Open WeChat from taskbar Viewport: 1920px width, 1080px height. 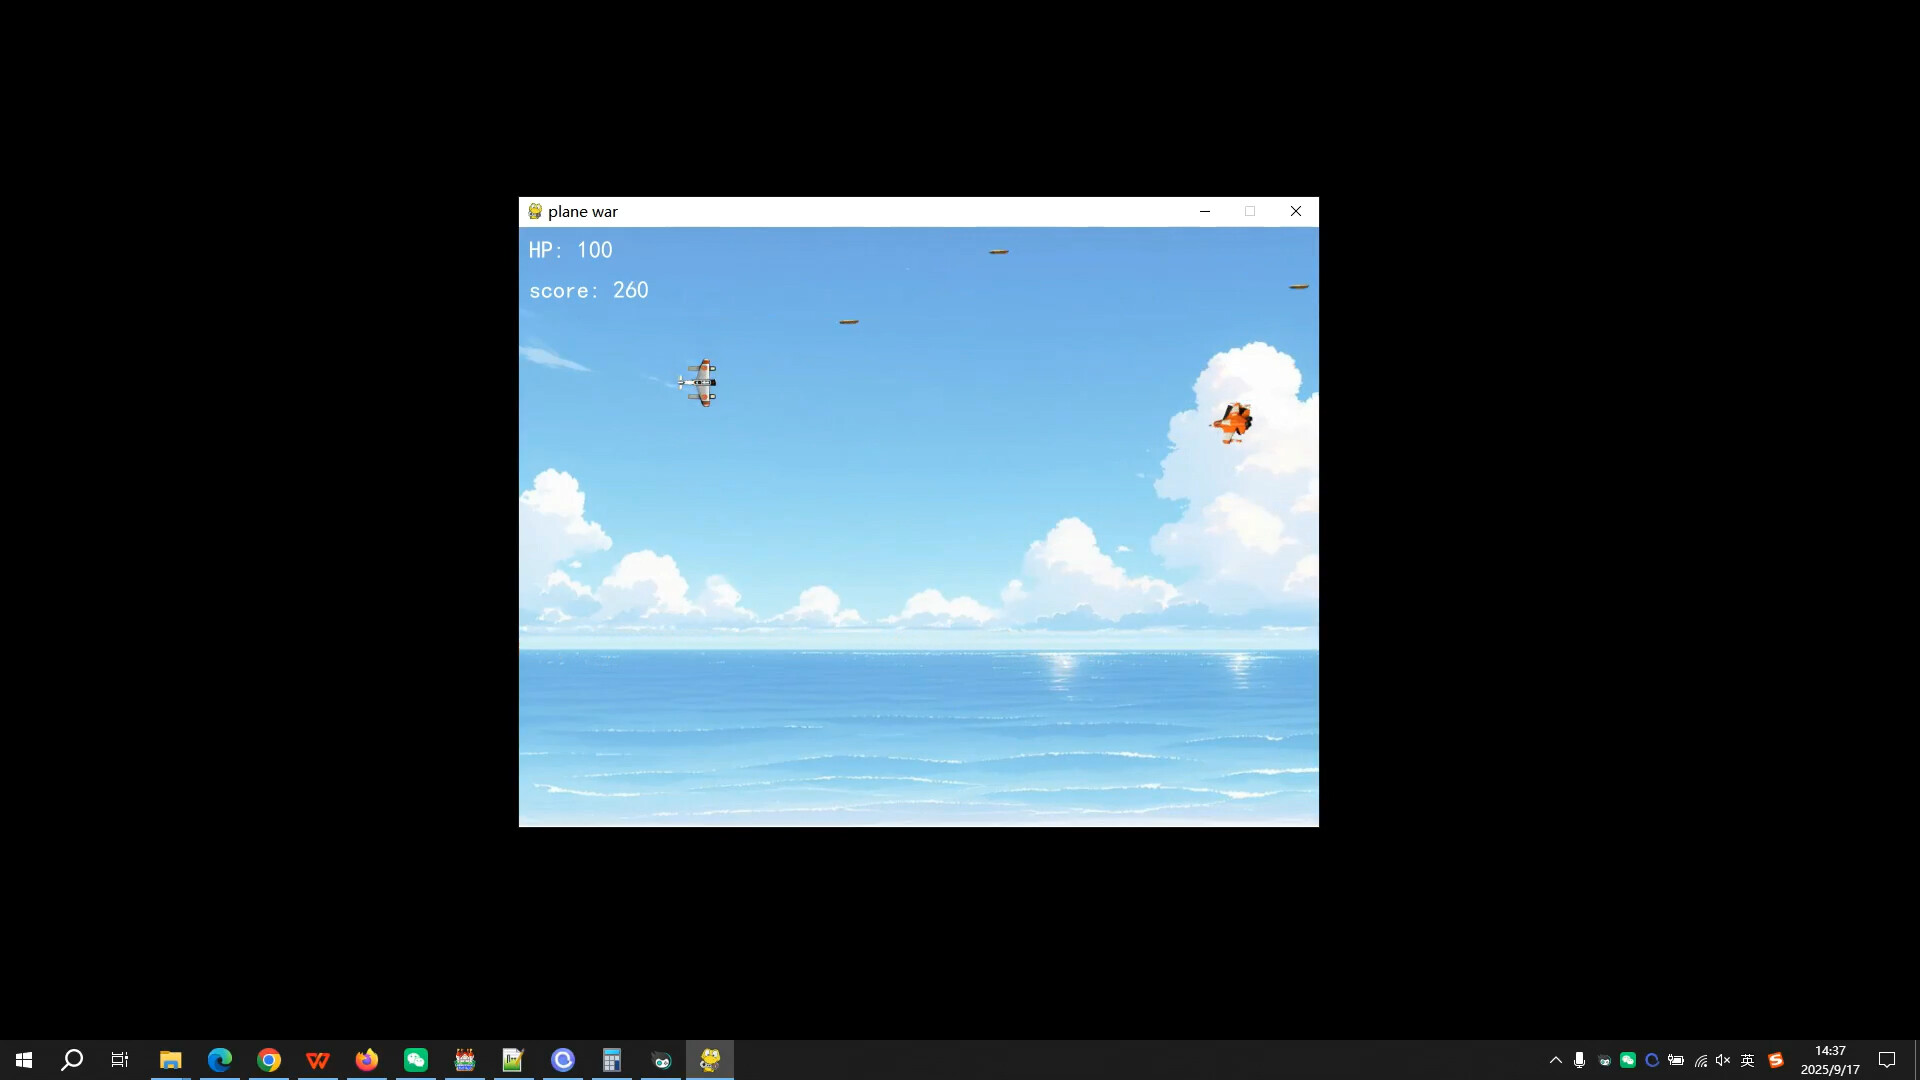416,1060
